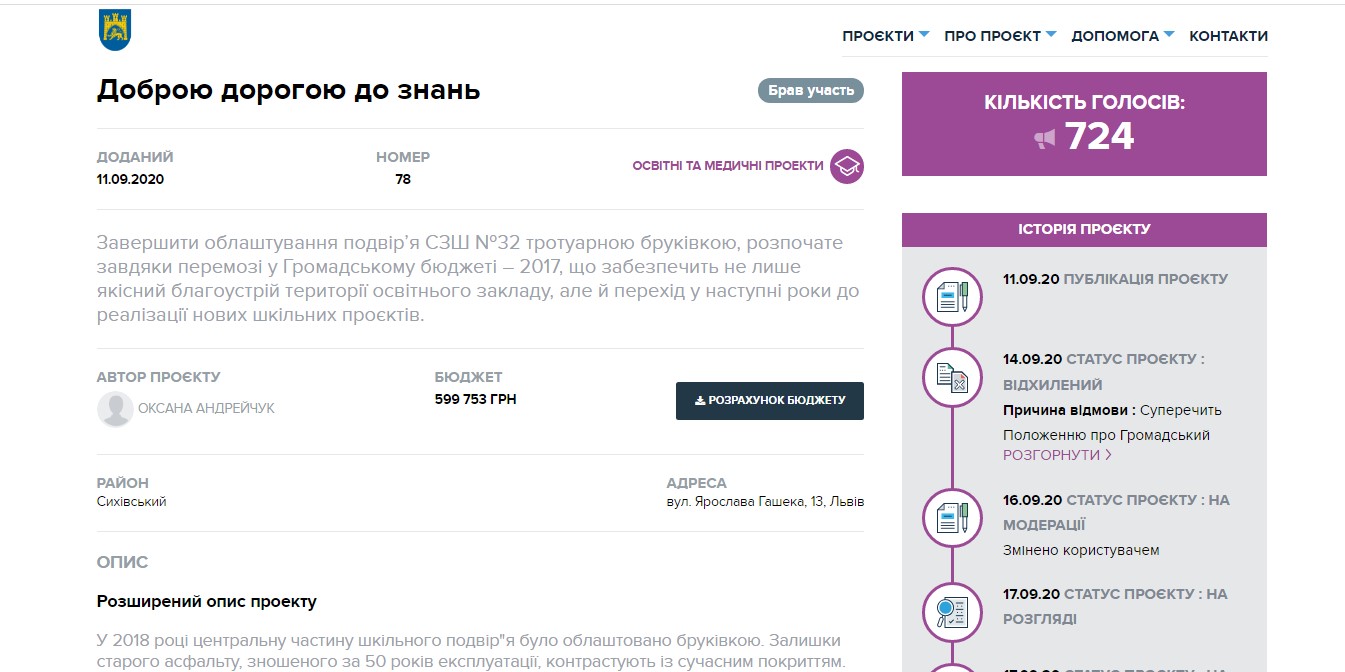Click the address вул. Ярослава Гашека, 13
Image resolution: width=1345 pixels, height=672 pixels.
[x=765, y=502]
